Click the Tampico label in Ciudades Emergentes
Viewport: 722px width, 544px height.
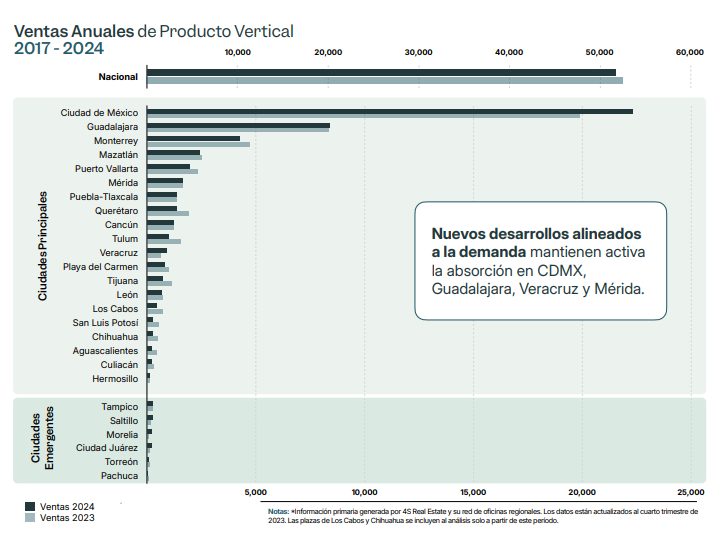click(119, 407)
